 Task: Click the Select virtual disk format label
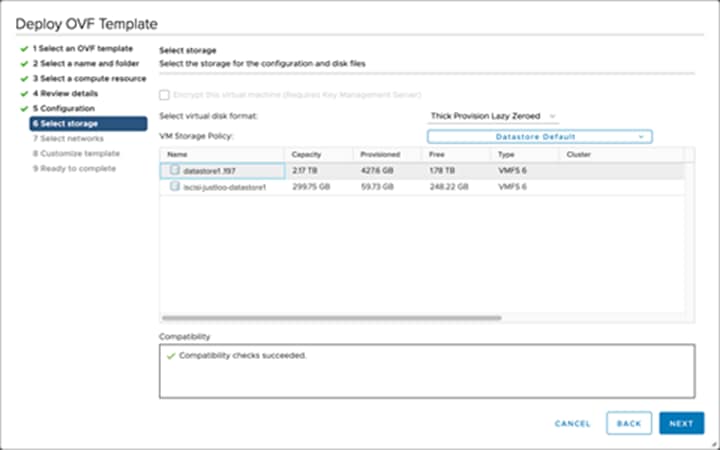tap(208, 116)
